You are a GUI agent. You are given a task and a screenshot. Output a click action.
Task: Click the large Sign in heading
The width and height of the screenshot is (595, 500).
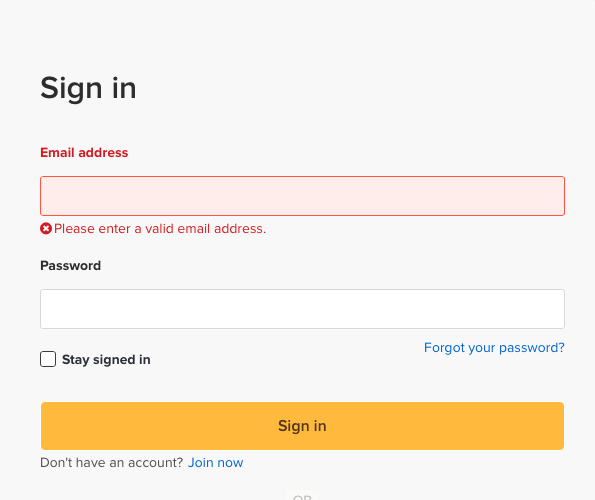[88, 88]
